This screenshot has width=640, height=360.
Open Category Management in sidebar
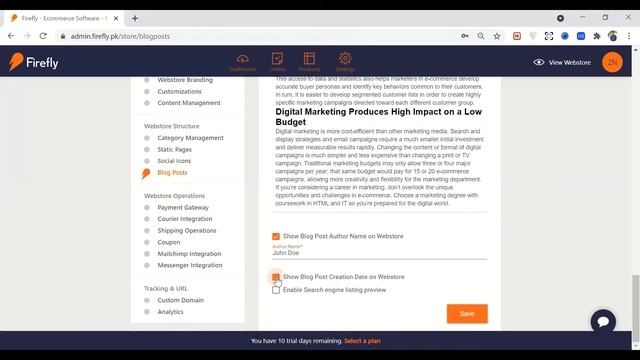[x=190, y=138]
